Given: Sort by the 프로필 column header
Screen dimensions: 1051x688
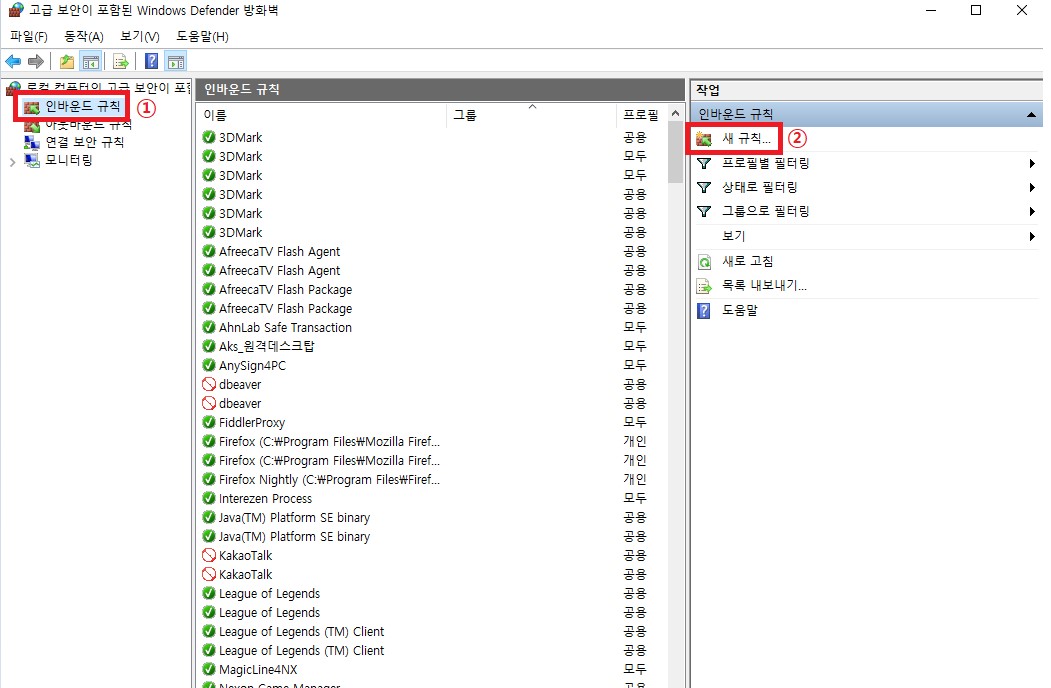Looking at the screenshot, I should click(641, 115).
